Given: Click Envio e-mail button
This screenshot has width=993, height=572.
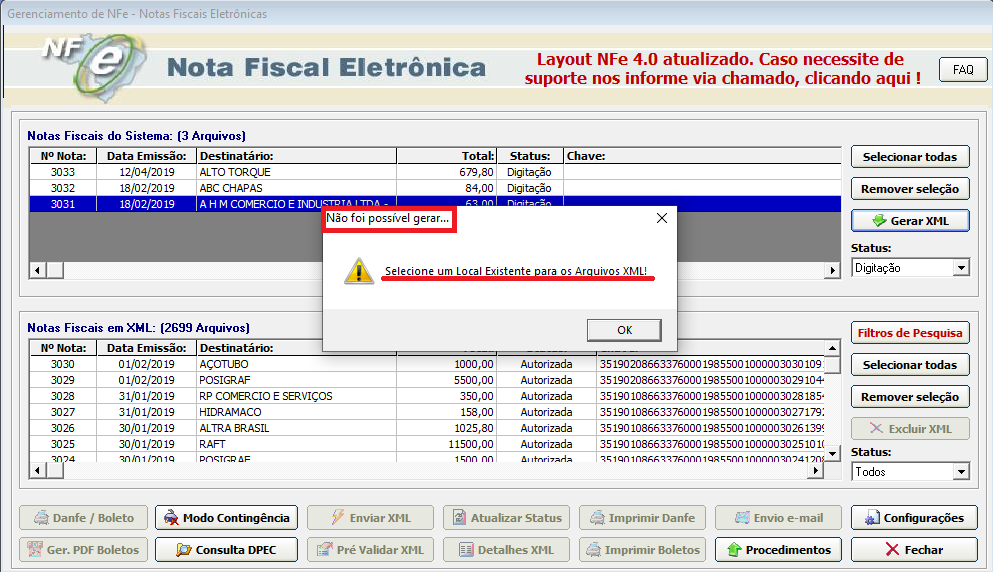Looking at the screenshot, I should [x=778, y=518].
